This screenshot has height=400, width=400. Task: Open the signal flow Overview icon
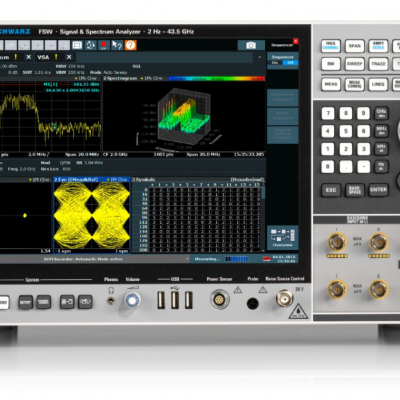(283, 237)
